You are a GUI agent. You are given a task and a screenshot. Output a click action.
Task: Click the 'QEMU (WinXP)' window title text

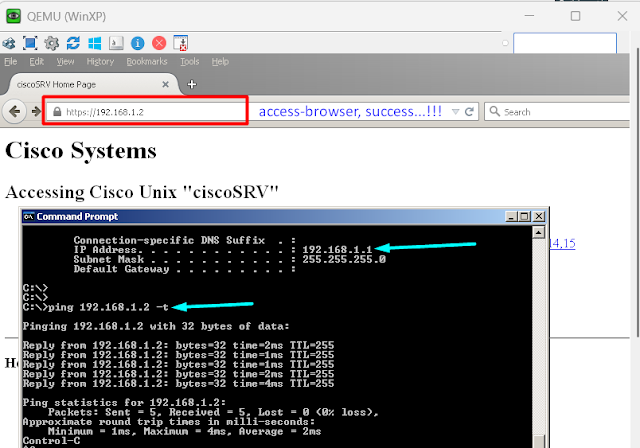click(67, 17)
